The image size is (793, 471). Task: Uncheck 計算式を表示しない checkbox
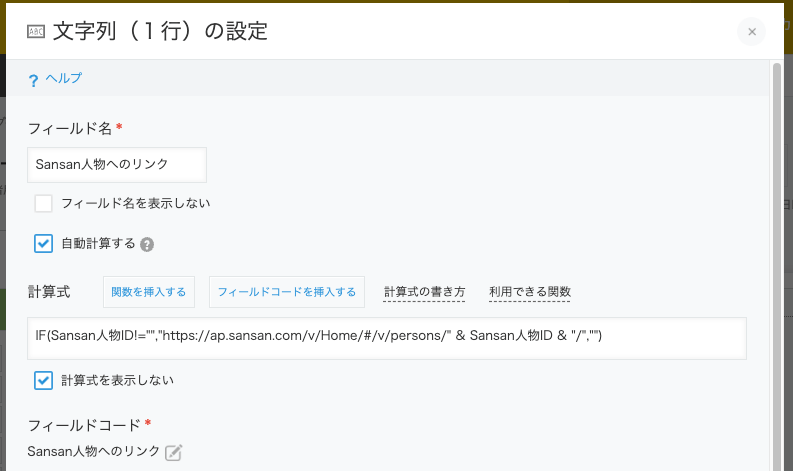tap(43, 380)
